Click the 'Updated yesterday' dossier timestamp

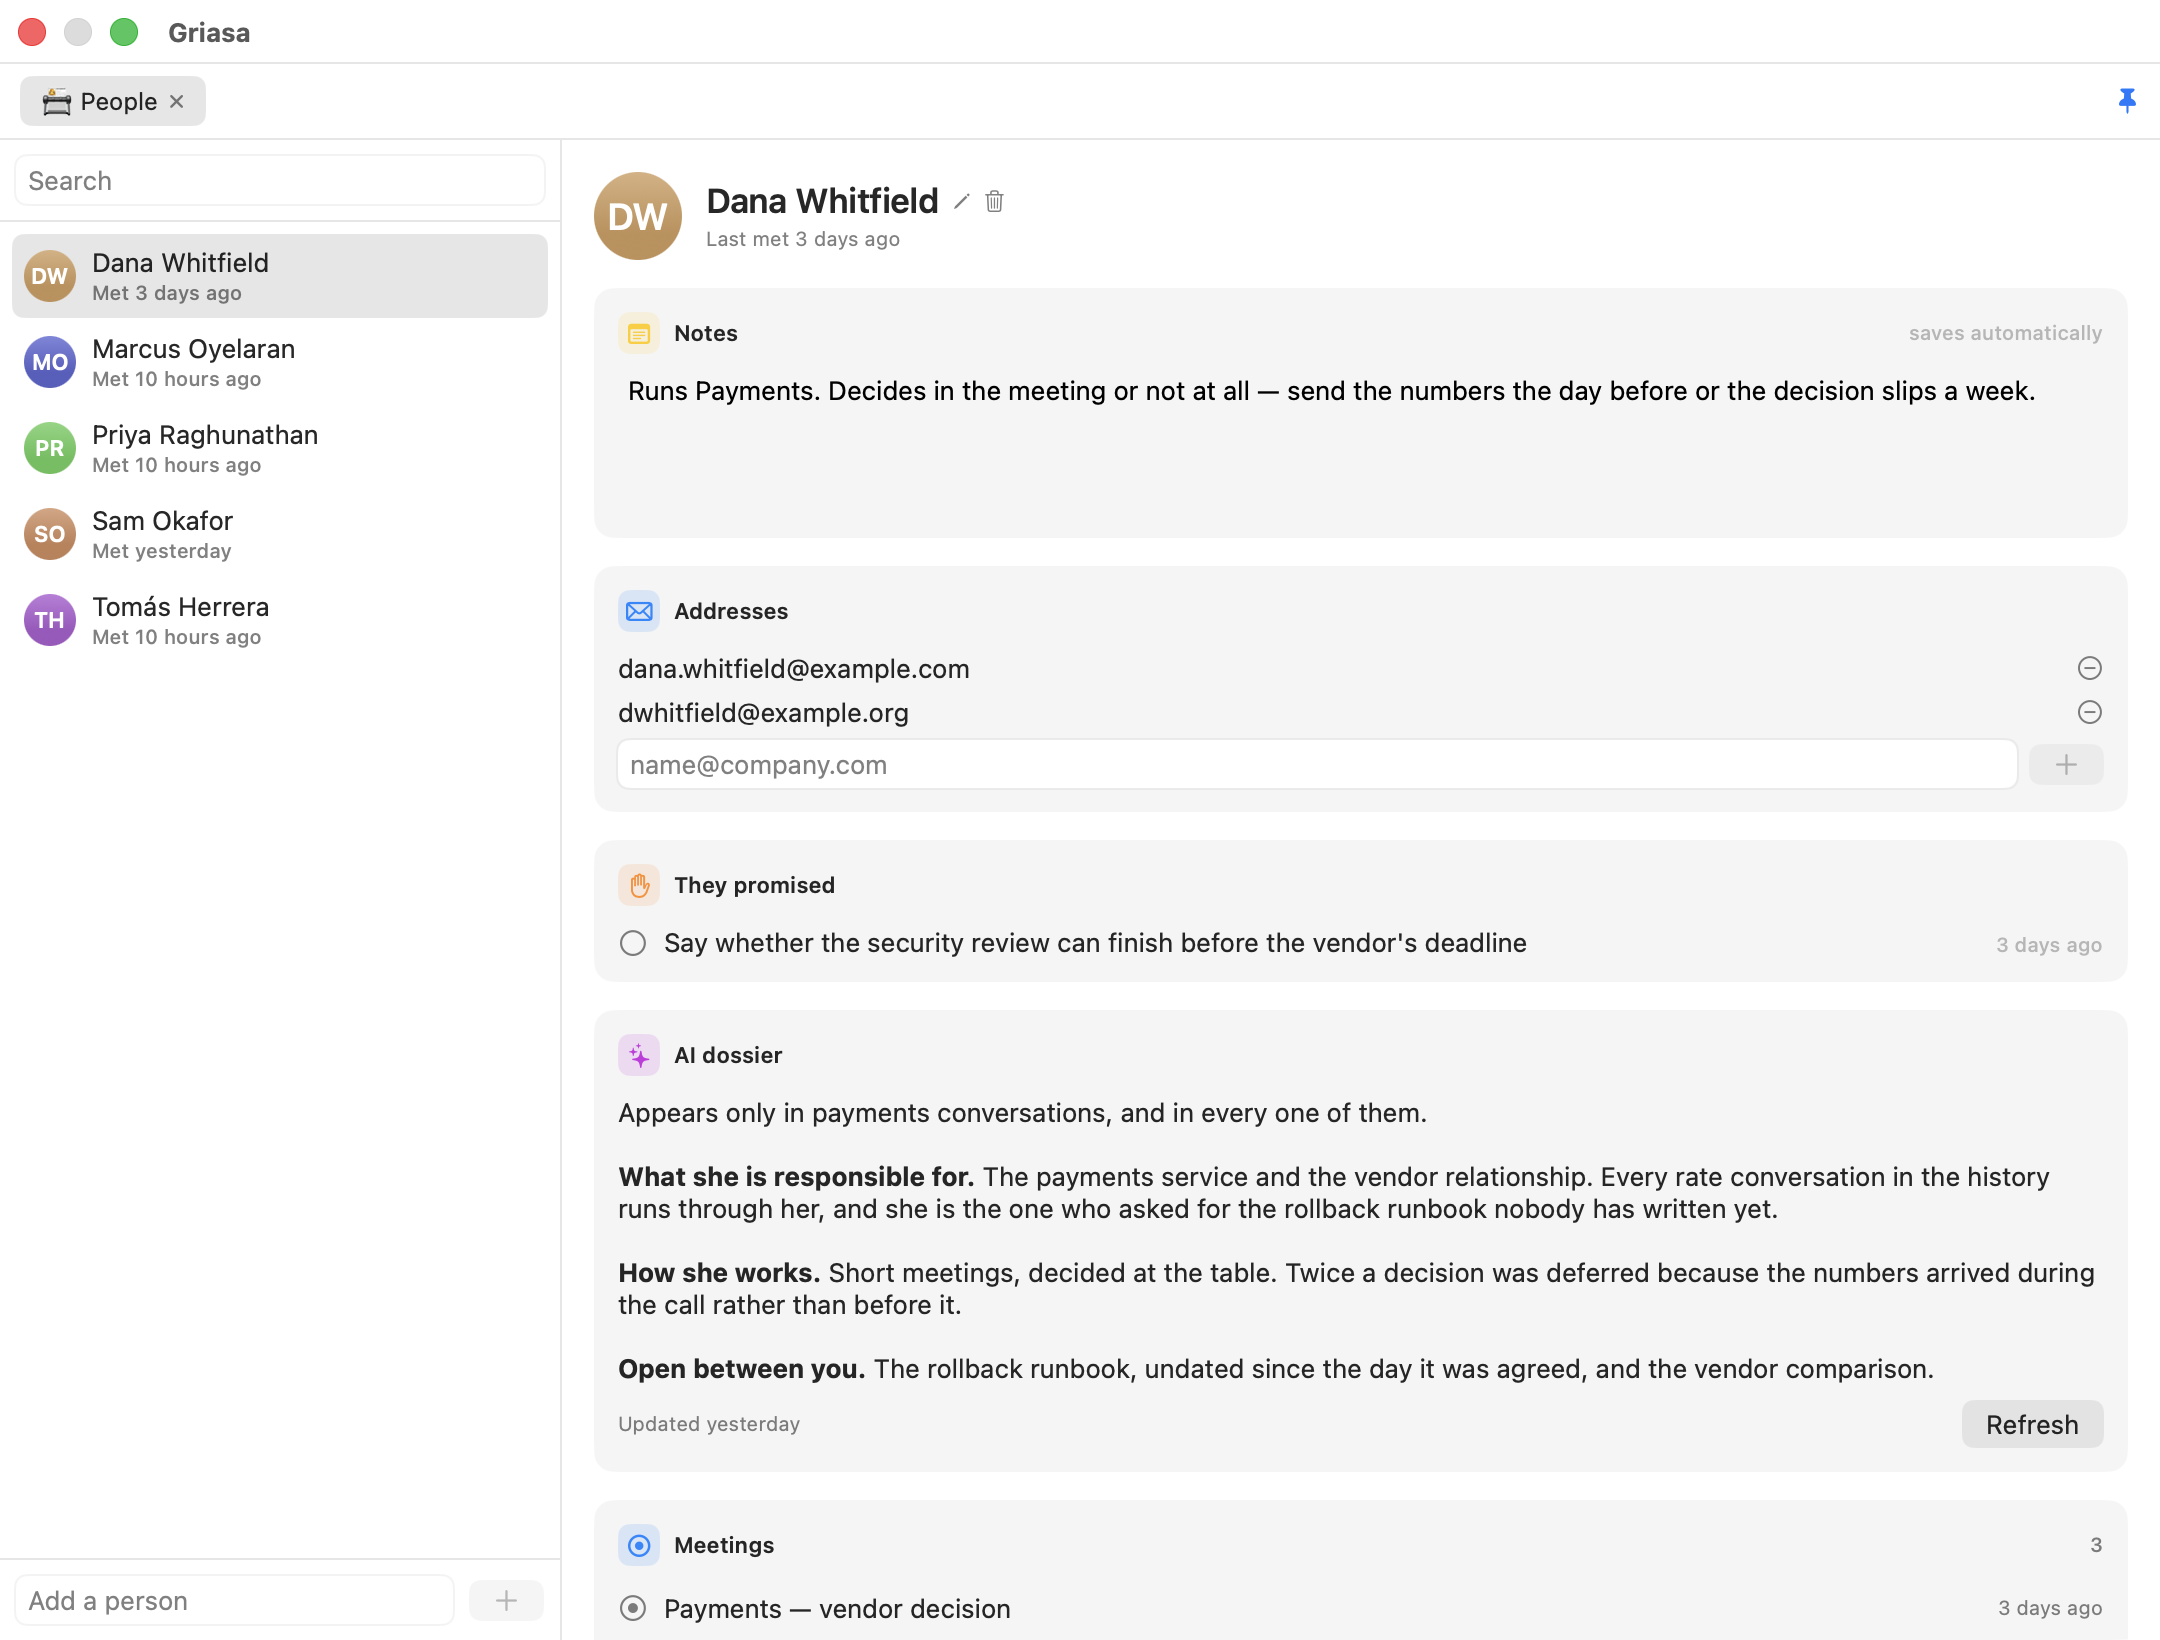click(x=709, y=1424)
